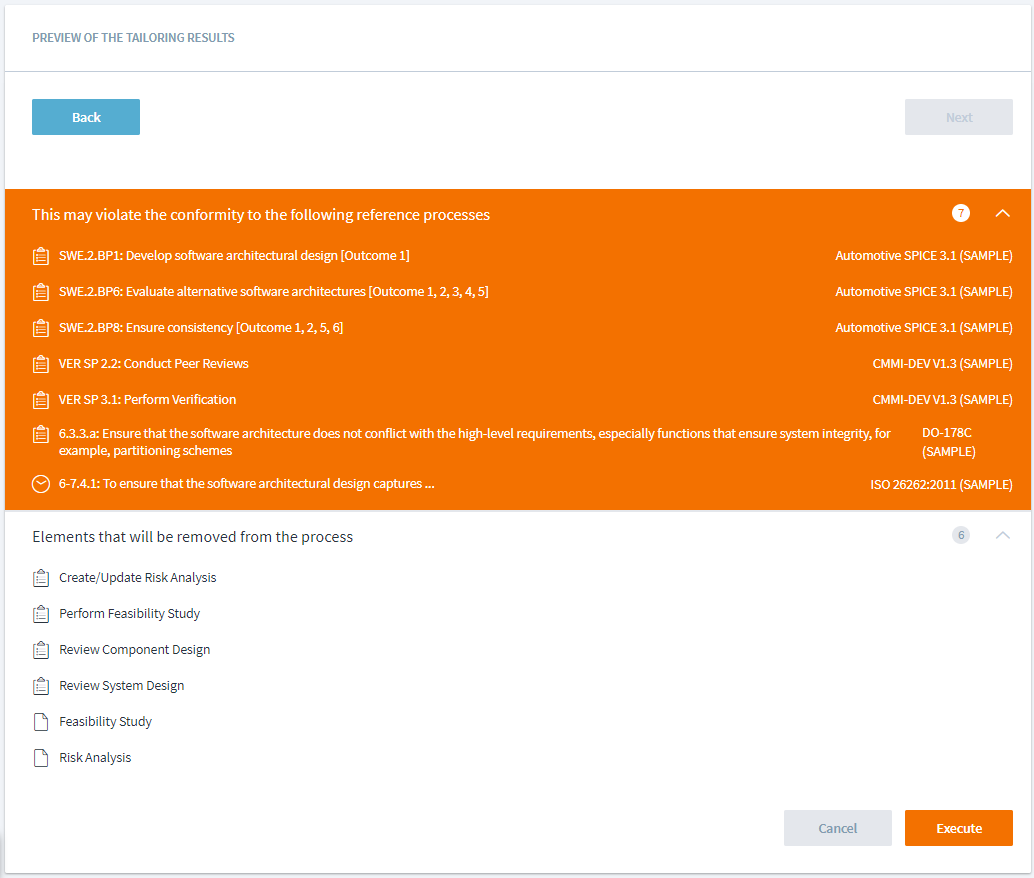Screen dimensions: 1034x878
Task: Click the violations count badge showing 7
Action: [x=960, y=213]
